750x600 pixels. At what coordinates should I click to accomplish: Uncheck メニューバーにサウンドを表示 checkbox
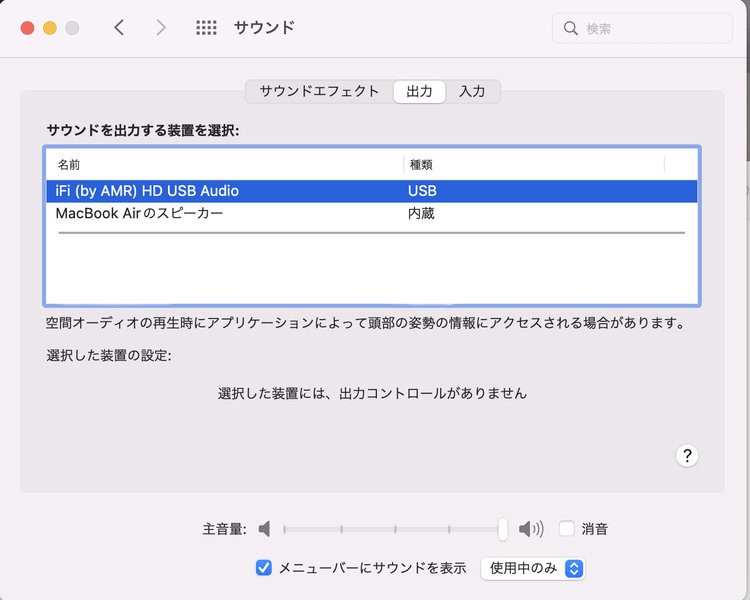(x=264, y=568)
